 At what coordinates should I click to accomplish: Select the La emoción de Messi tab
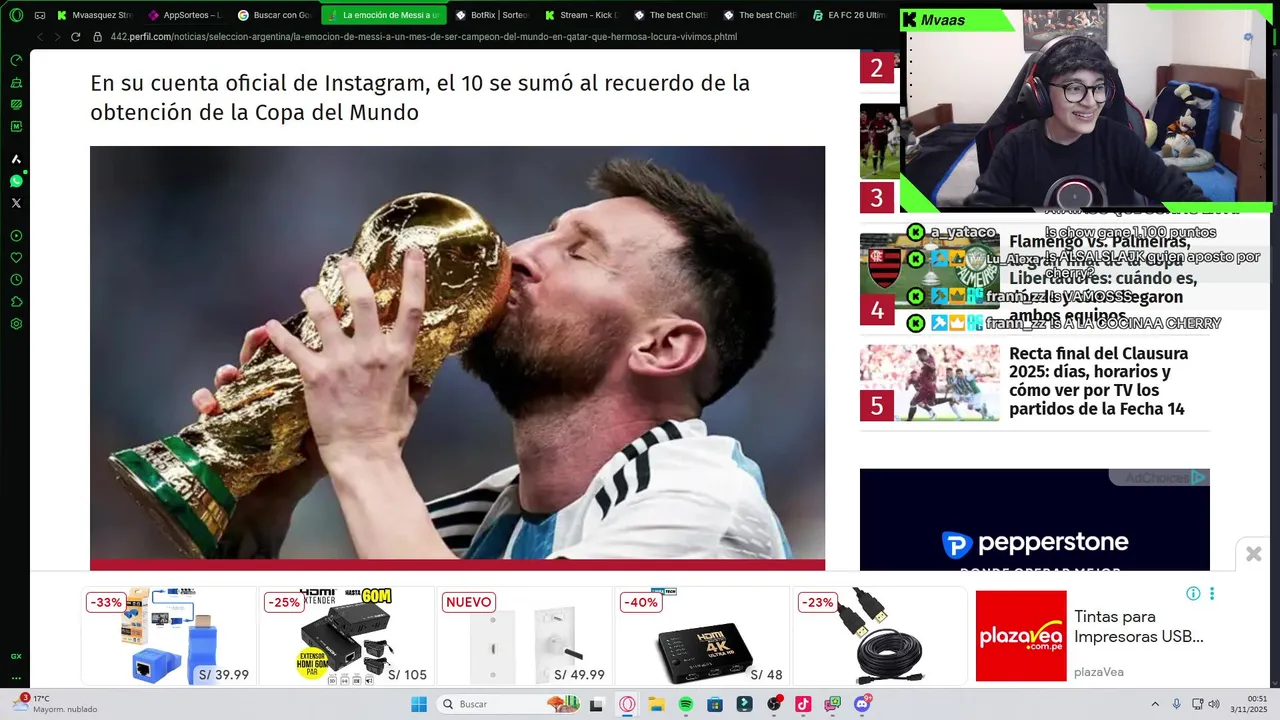[383, 15]
